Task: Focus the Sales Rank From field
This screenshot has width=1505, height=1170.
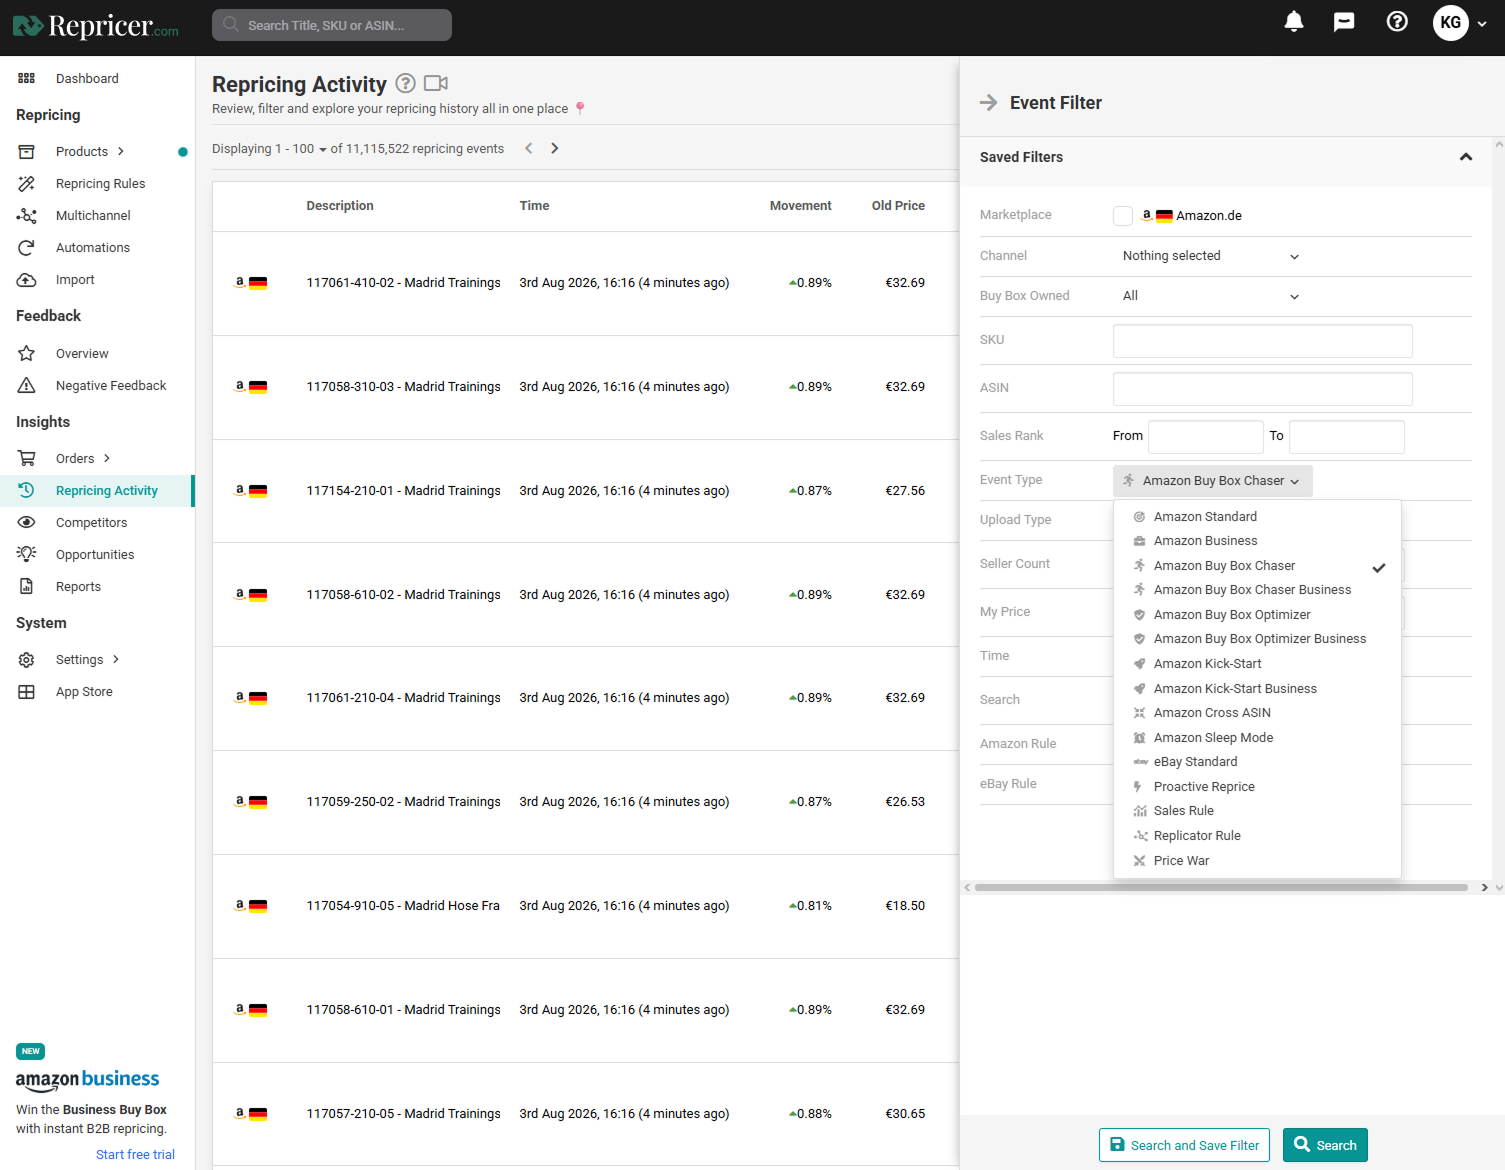Action: click(1206, 437)
